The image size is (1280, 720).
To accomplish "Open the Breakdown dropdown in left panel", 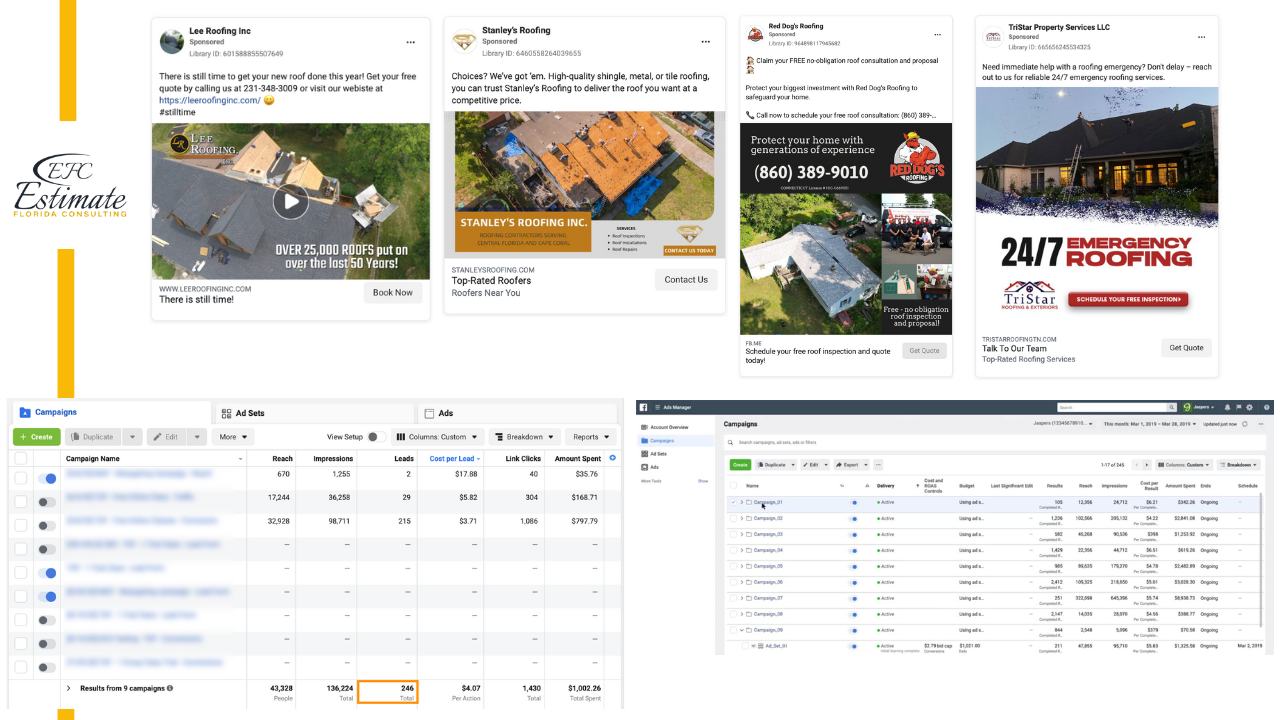I will [523, 437].
